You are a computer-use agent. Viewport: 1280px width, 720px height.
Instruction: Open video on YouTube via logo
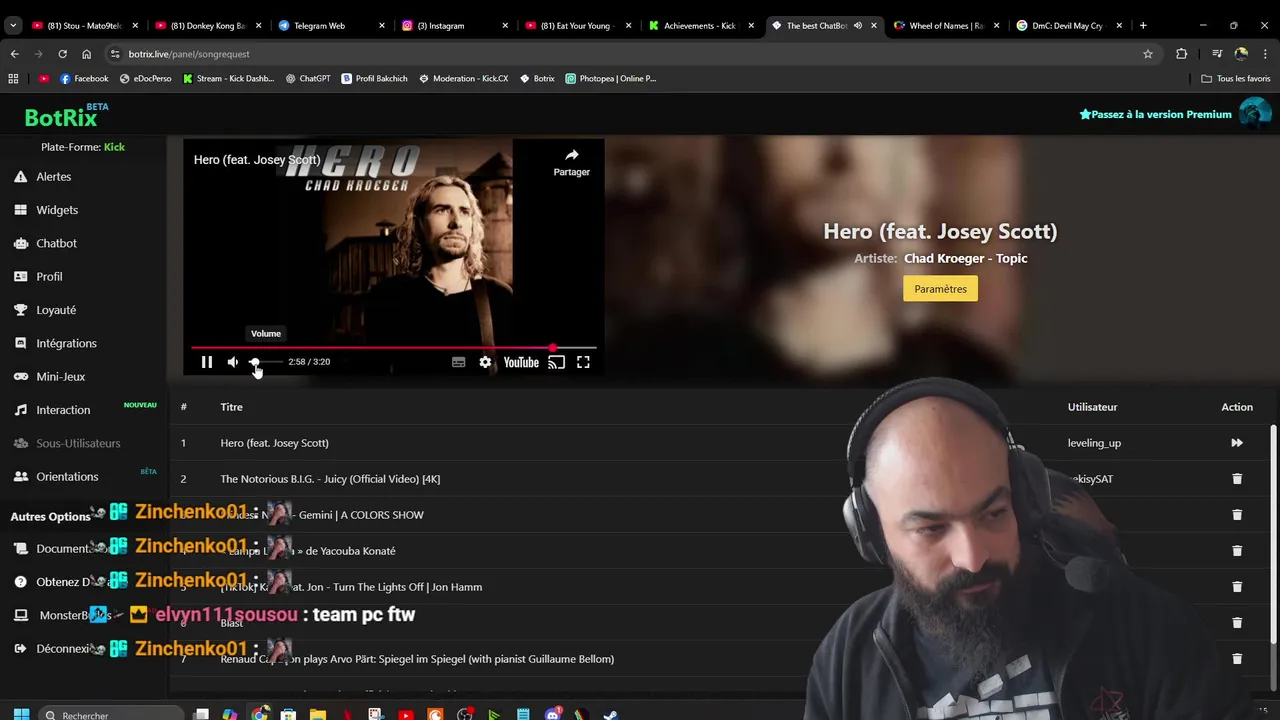(521, 362)
